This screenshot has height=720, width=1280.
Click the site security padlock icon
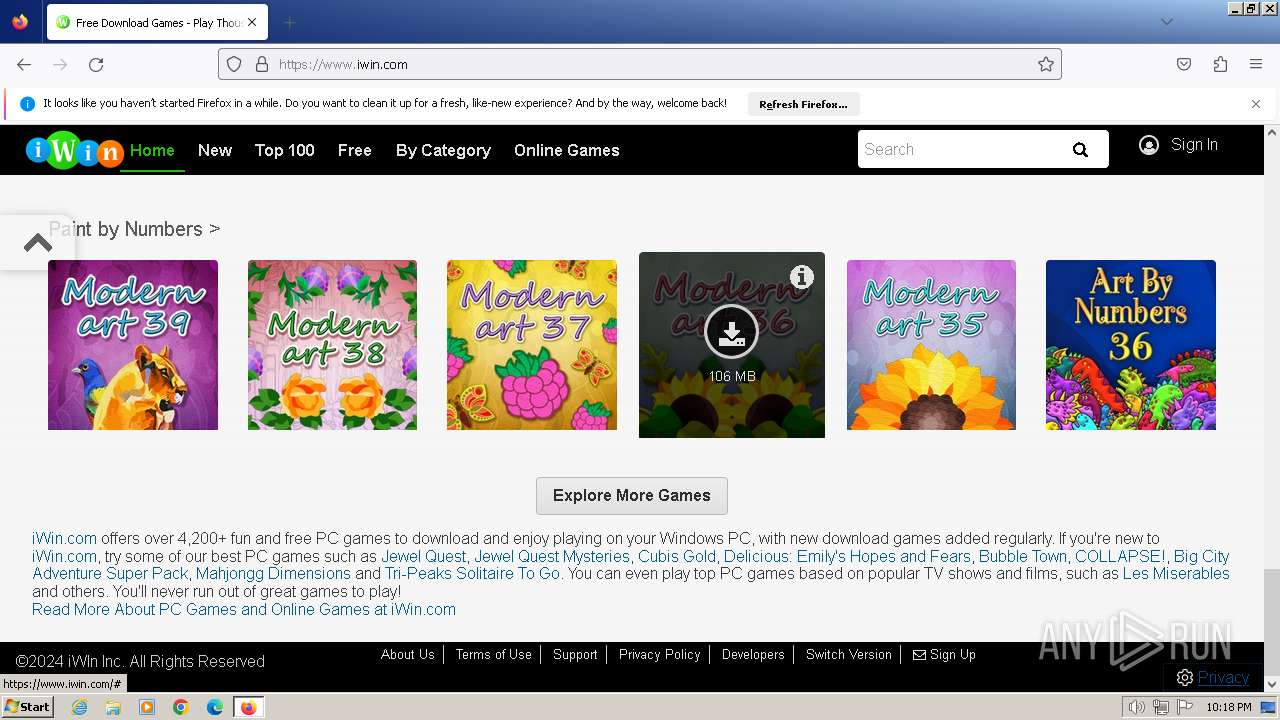[x=262, y=64]
